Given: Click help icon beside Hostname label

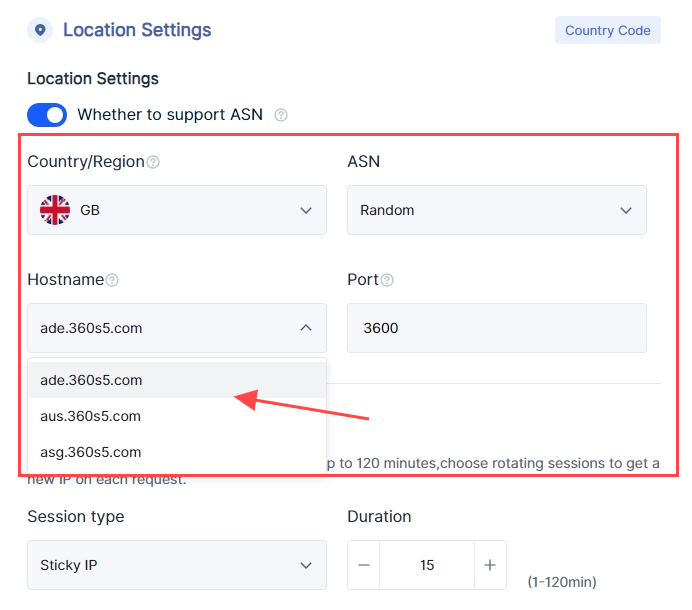Looking at the screenshot, I should (x=112, y=280).
